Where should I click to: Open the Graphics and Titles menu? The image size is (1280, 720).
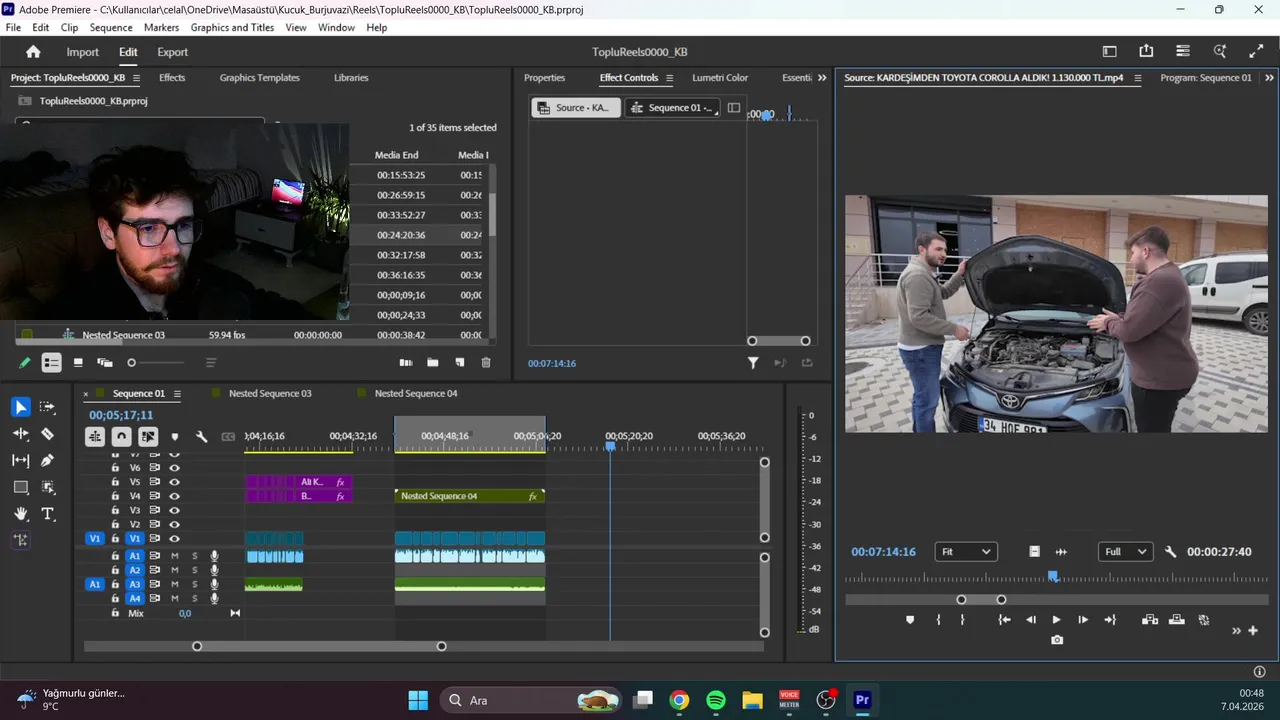pyautogui.click(x=232, y=27)
